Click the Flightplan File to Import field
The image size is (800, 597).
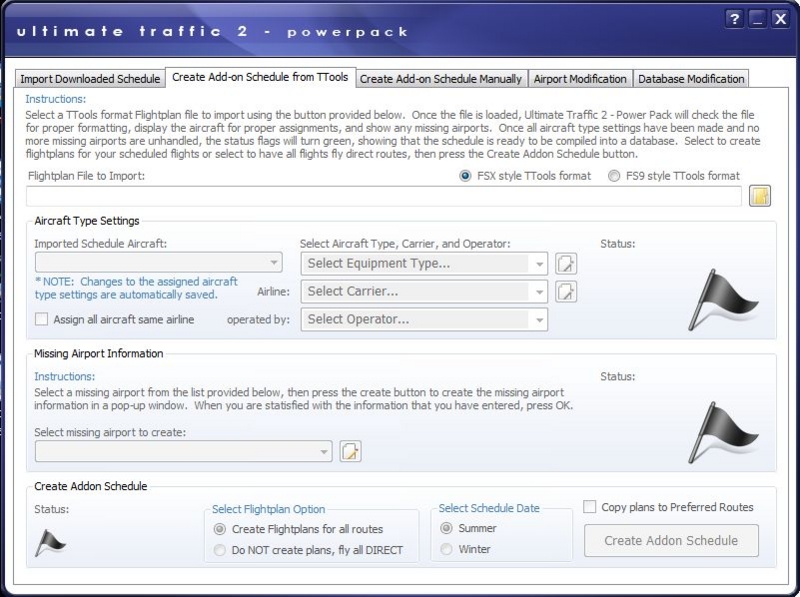point(384,196)
